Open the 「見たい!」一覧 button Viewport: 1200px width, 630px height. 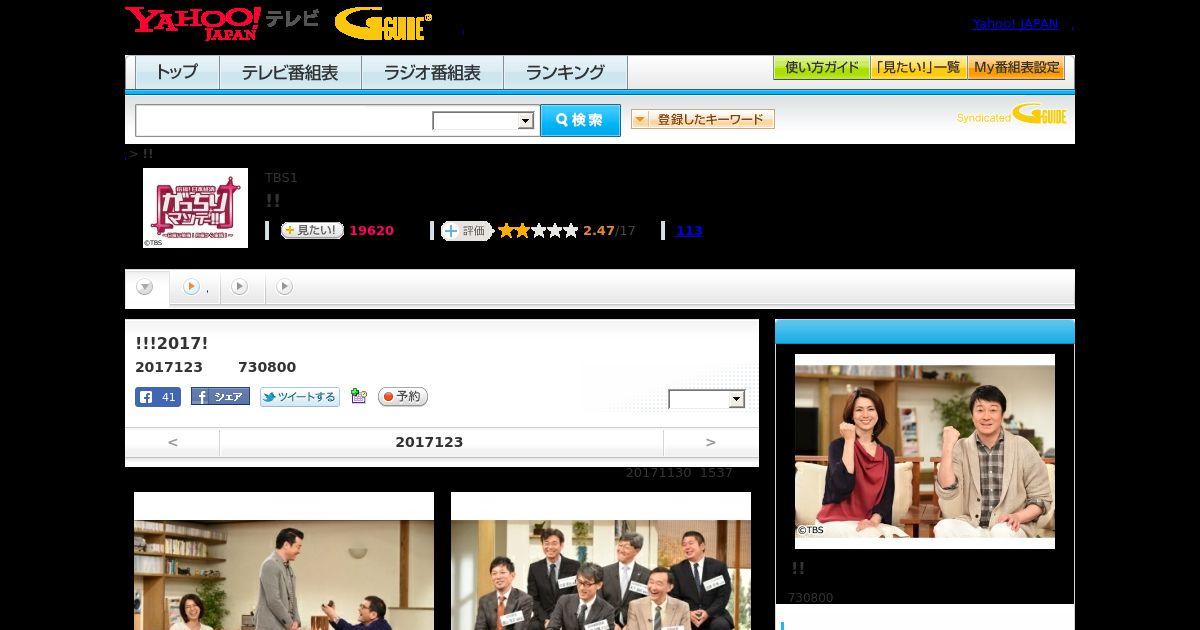click(x=918, y=68)
